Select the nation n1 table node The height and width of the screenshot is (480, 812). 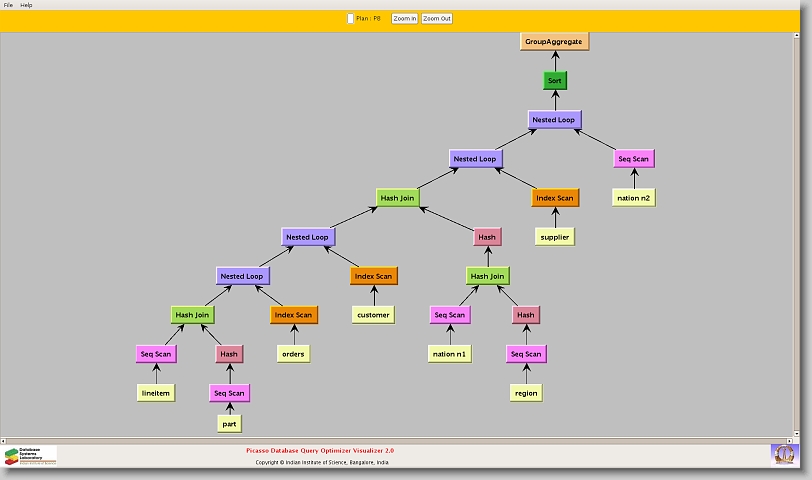click(x=450, y=354)
